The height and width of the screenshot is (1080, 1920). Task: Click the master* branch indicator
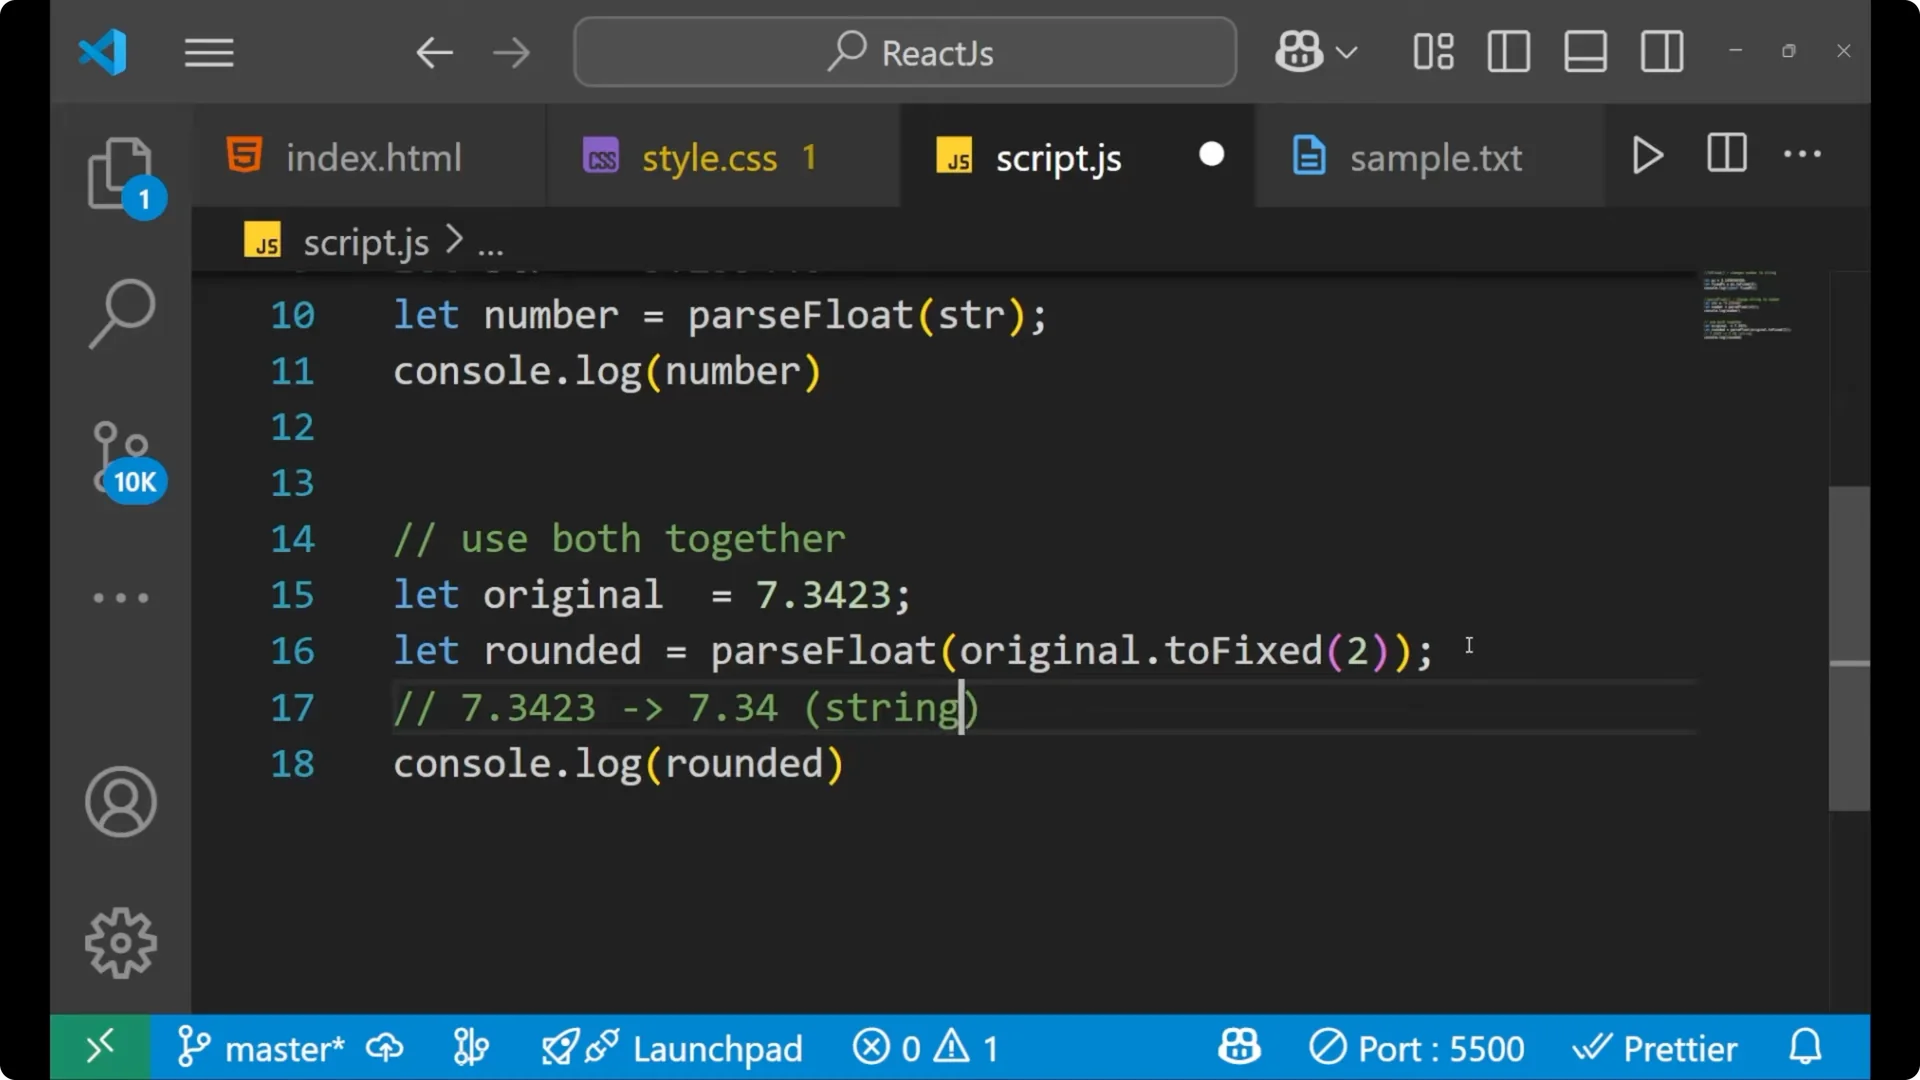(x=285, y=1047)
